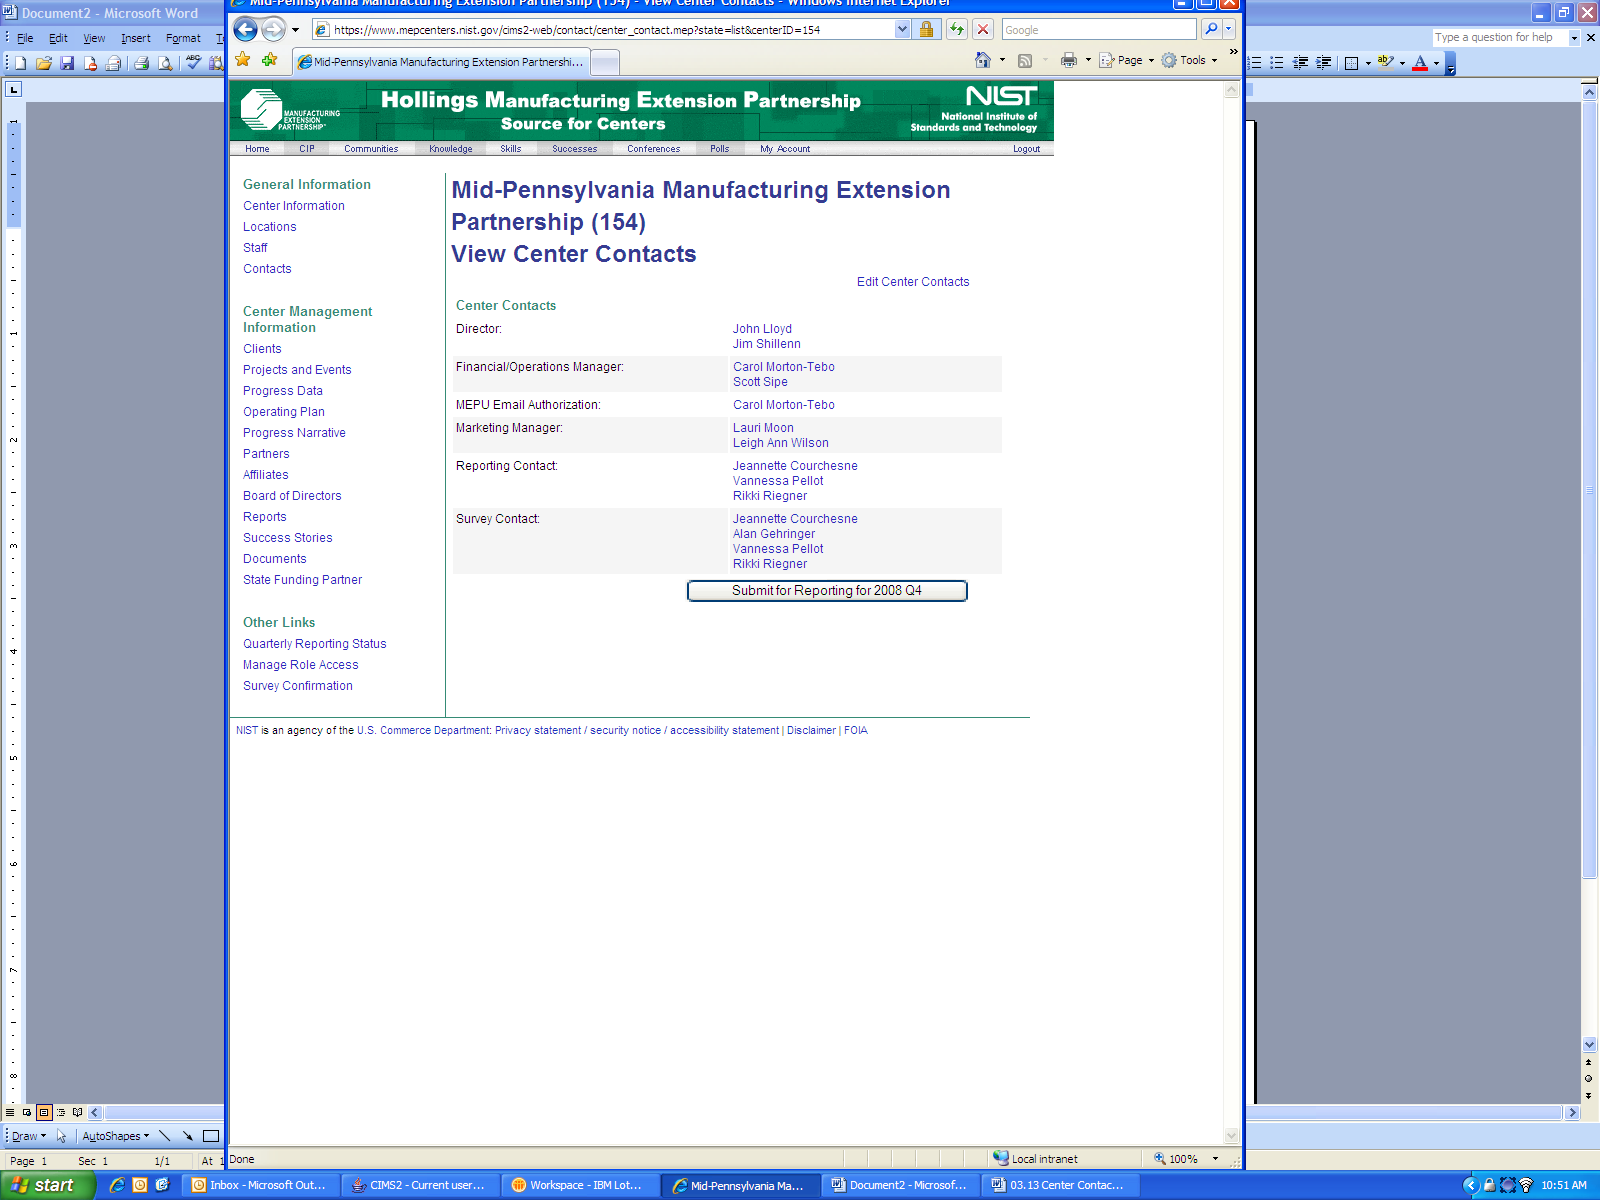Open the Insert menu in Word

pyautogui.click(x=136, y=38)
